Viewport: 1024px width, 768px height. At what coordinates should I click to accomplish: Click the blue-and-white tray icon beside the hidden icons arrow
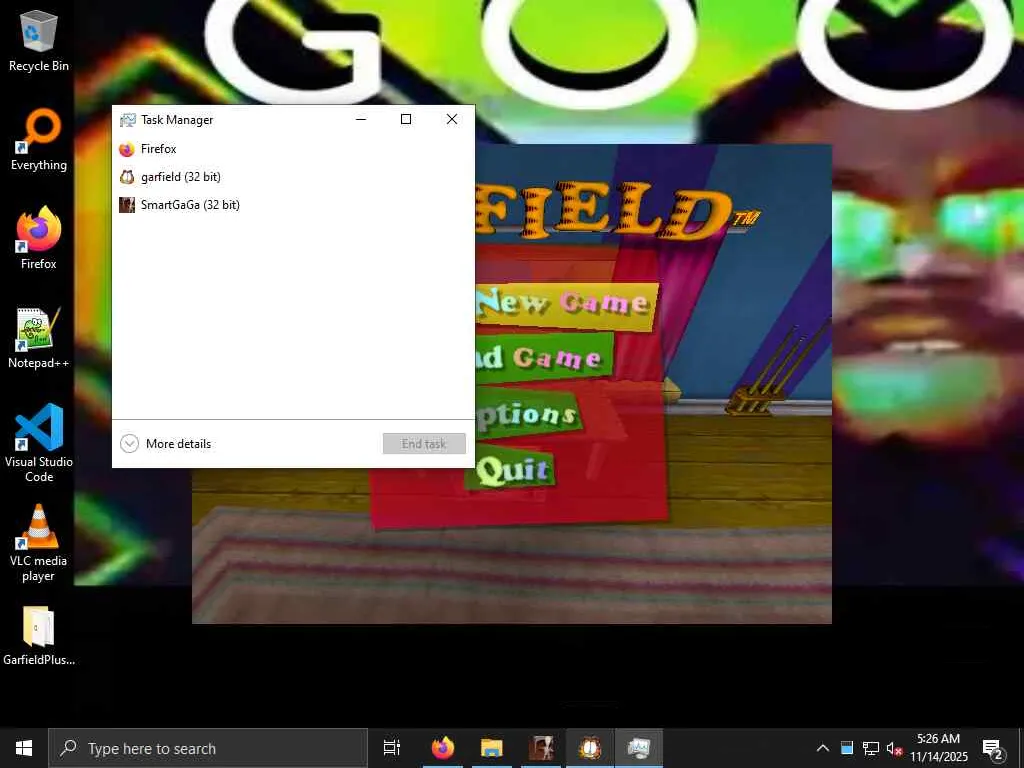[x=847, y=748]
